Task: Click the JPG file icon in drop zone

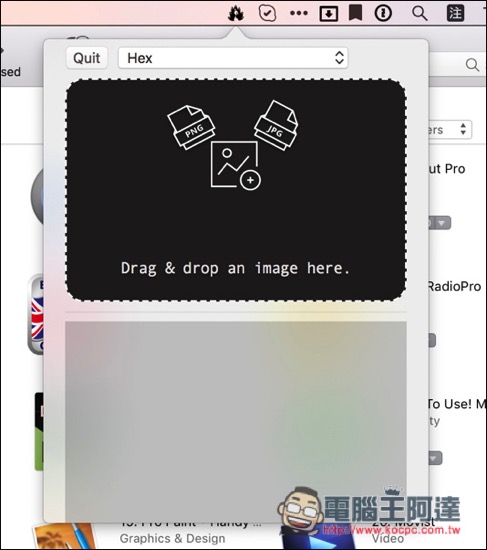Action: tap(276, 125)
